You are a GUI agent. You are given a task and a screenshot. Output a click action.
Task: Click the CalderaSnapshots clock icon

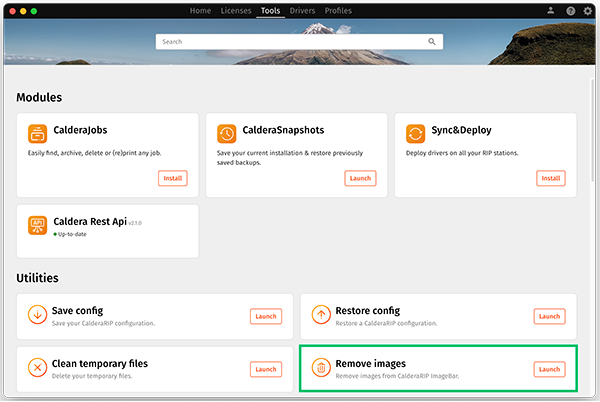(227, 133)
